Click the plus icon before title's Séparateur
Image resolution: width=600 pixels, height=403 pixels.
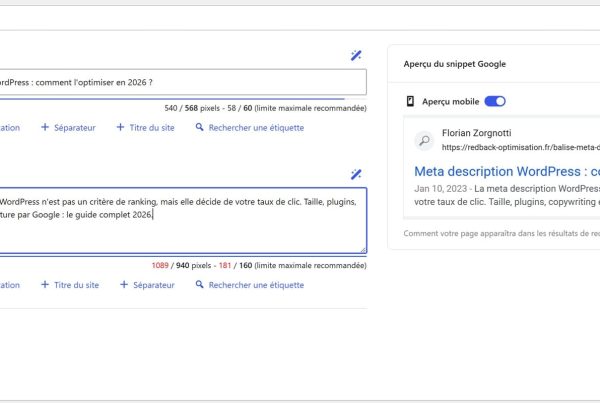[x=45, y=127]
